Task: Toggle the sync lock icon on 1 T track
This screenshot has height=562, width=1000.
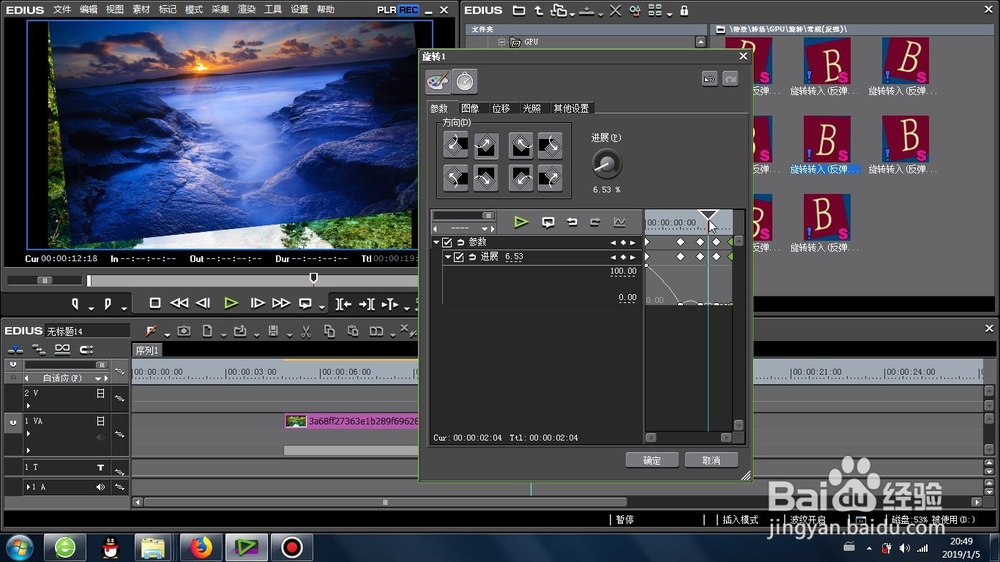Action: point(119,471)
